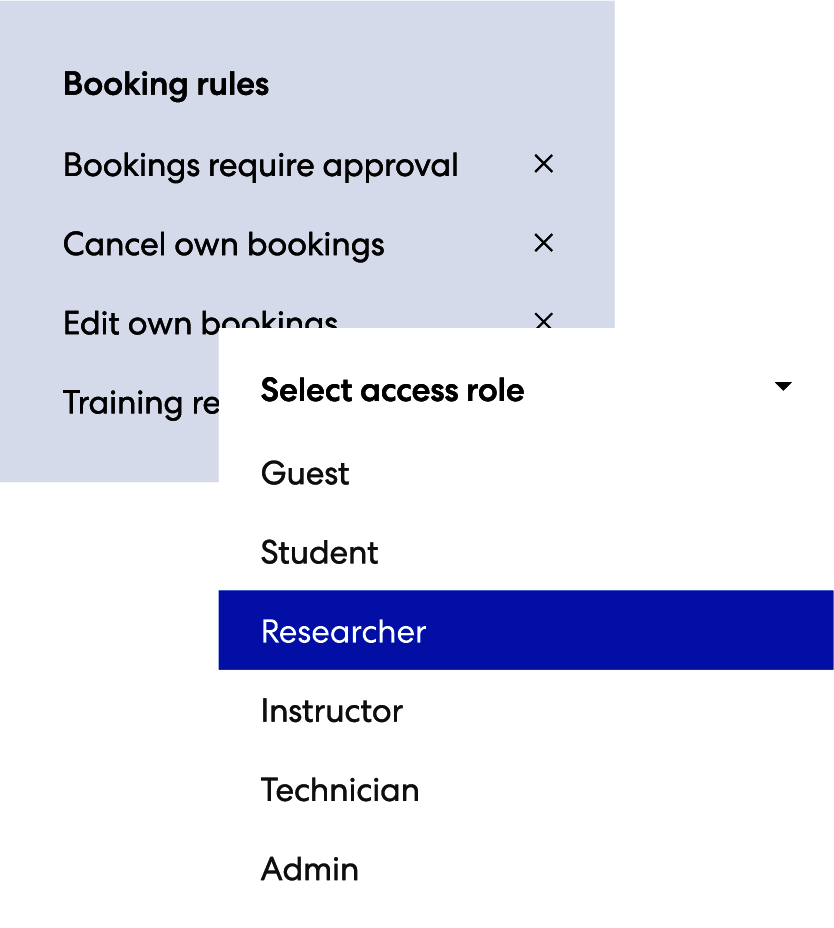
Task: Select Student from the role list
Action: click(320, 552)
